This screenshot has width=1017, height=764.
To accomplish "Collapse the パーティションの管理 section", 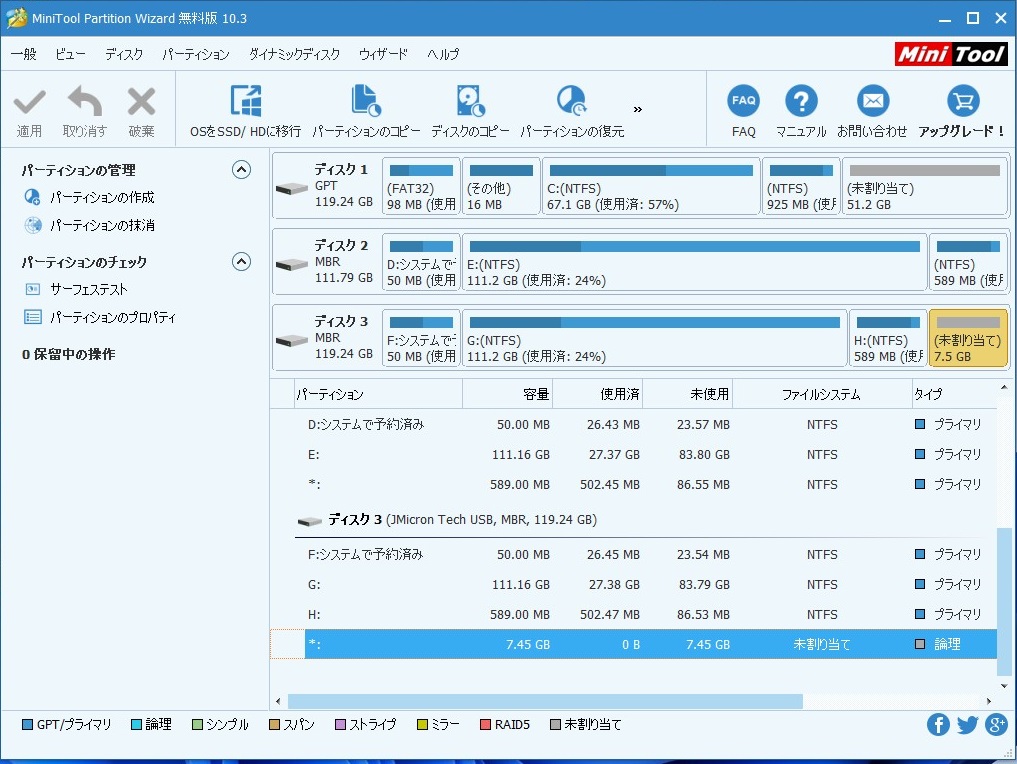I will [241, 170].
